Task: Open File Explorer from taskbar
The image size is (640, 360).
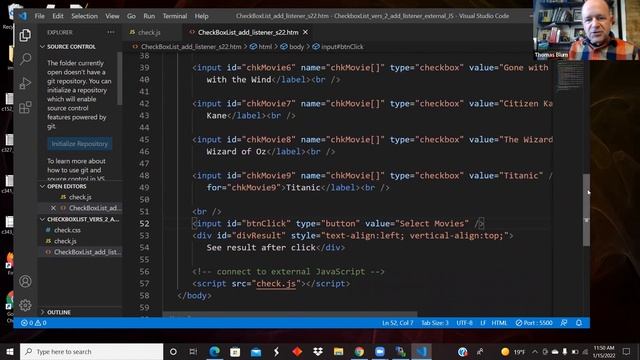Action: tap(338, 351)
